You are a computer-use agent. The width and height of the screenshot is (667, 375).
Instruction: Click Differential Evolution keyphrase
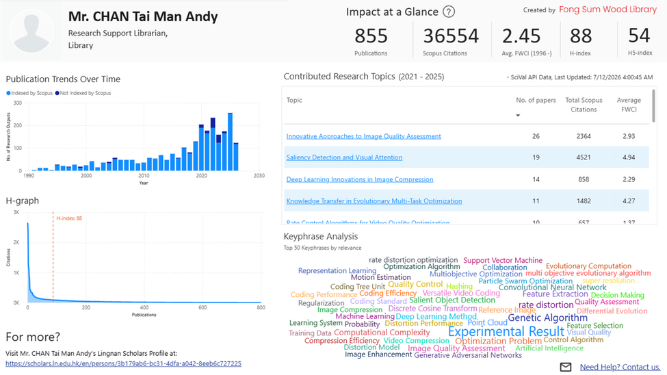coord(612,311)
